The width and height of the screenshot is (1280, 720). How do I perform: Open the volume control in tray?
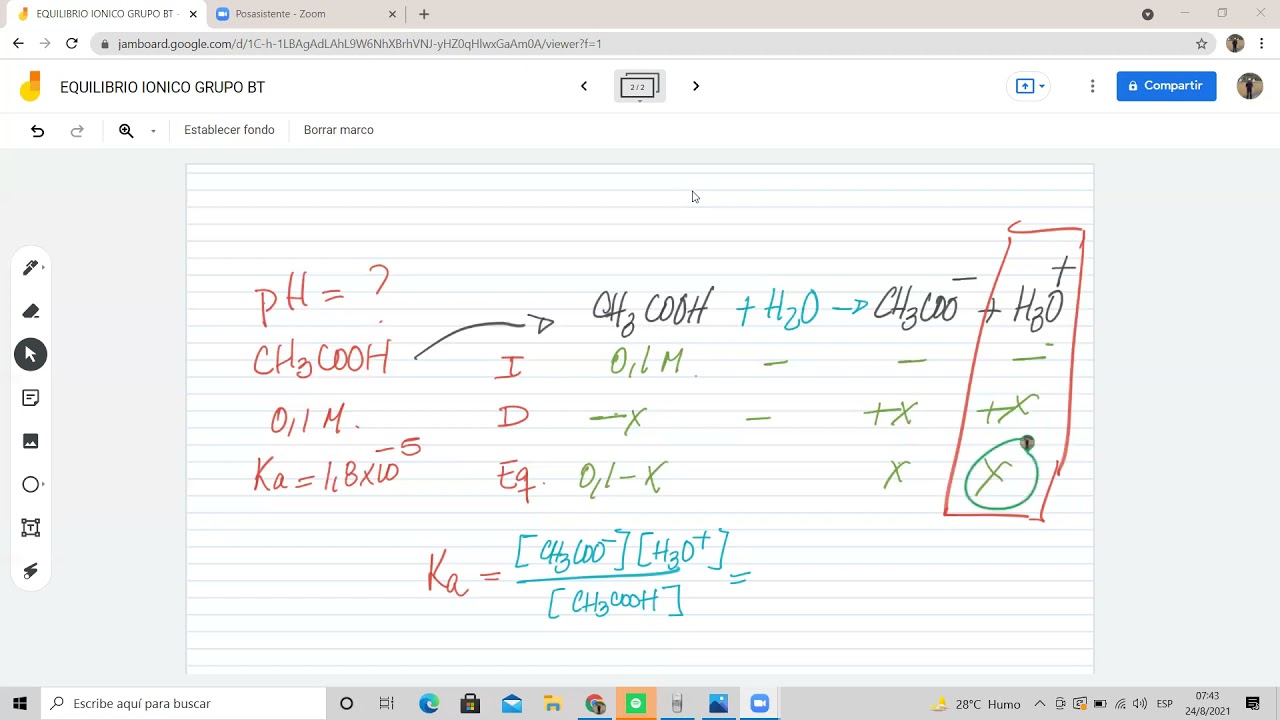click(1140, 704)
